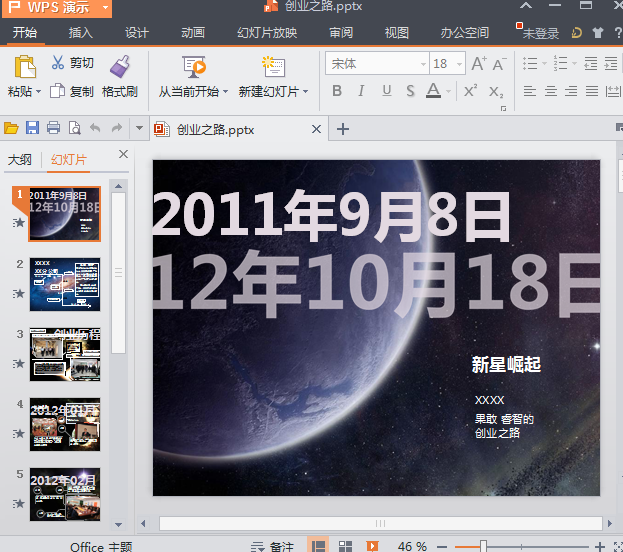Align text right
The image size is (623, 552).
coord(571,91)
